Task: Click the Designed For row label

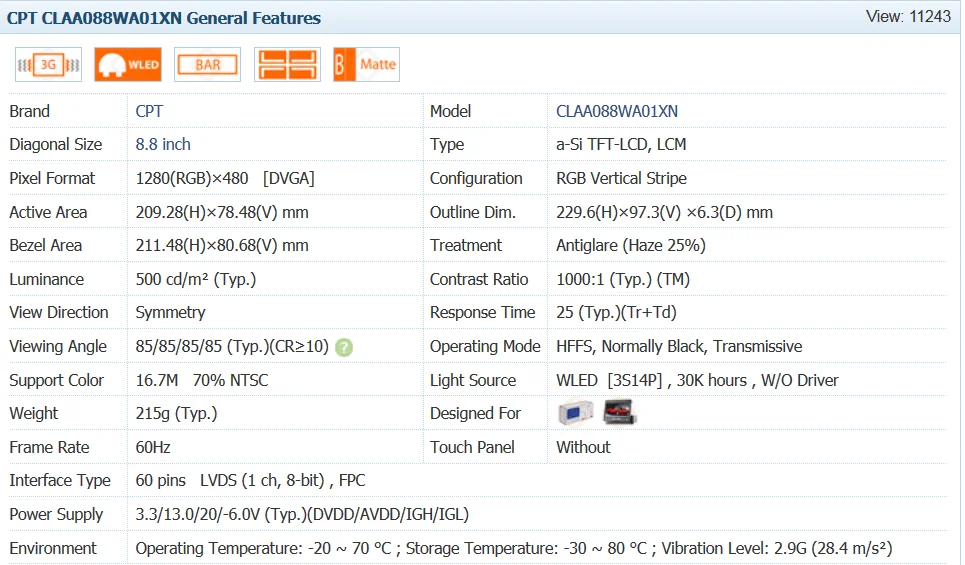Action: tap(475, 414)
